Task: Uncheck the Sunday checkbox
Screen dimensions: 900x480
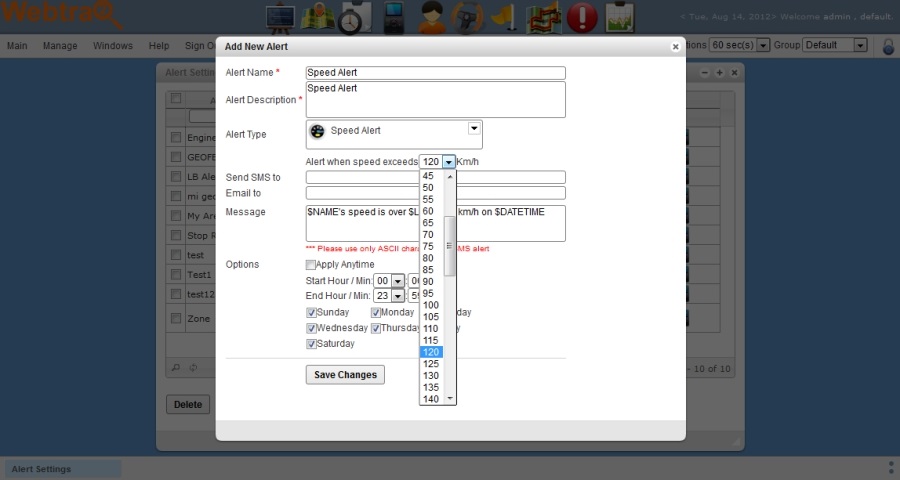Action: pyautogui.click(x=311, y=313)
